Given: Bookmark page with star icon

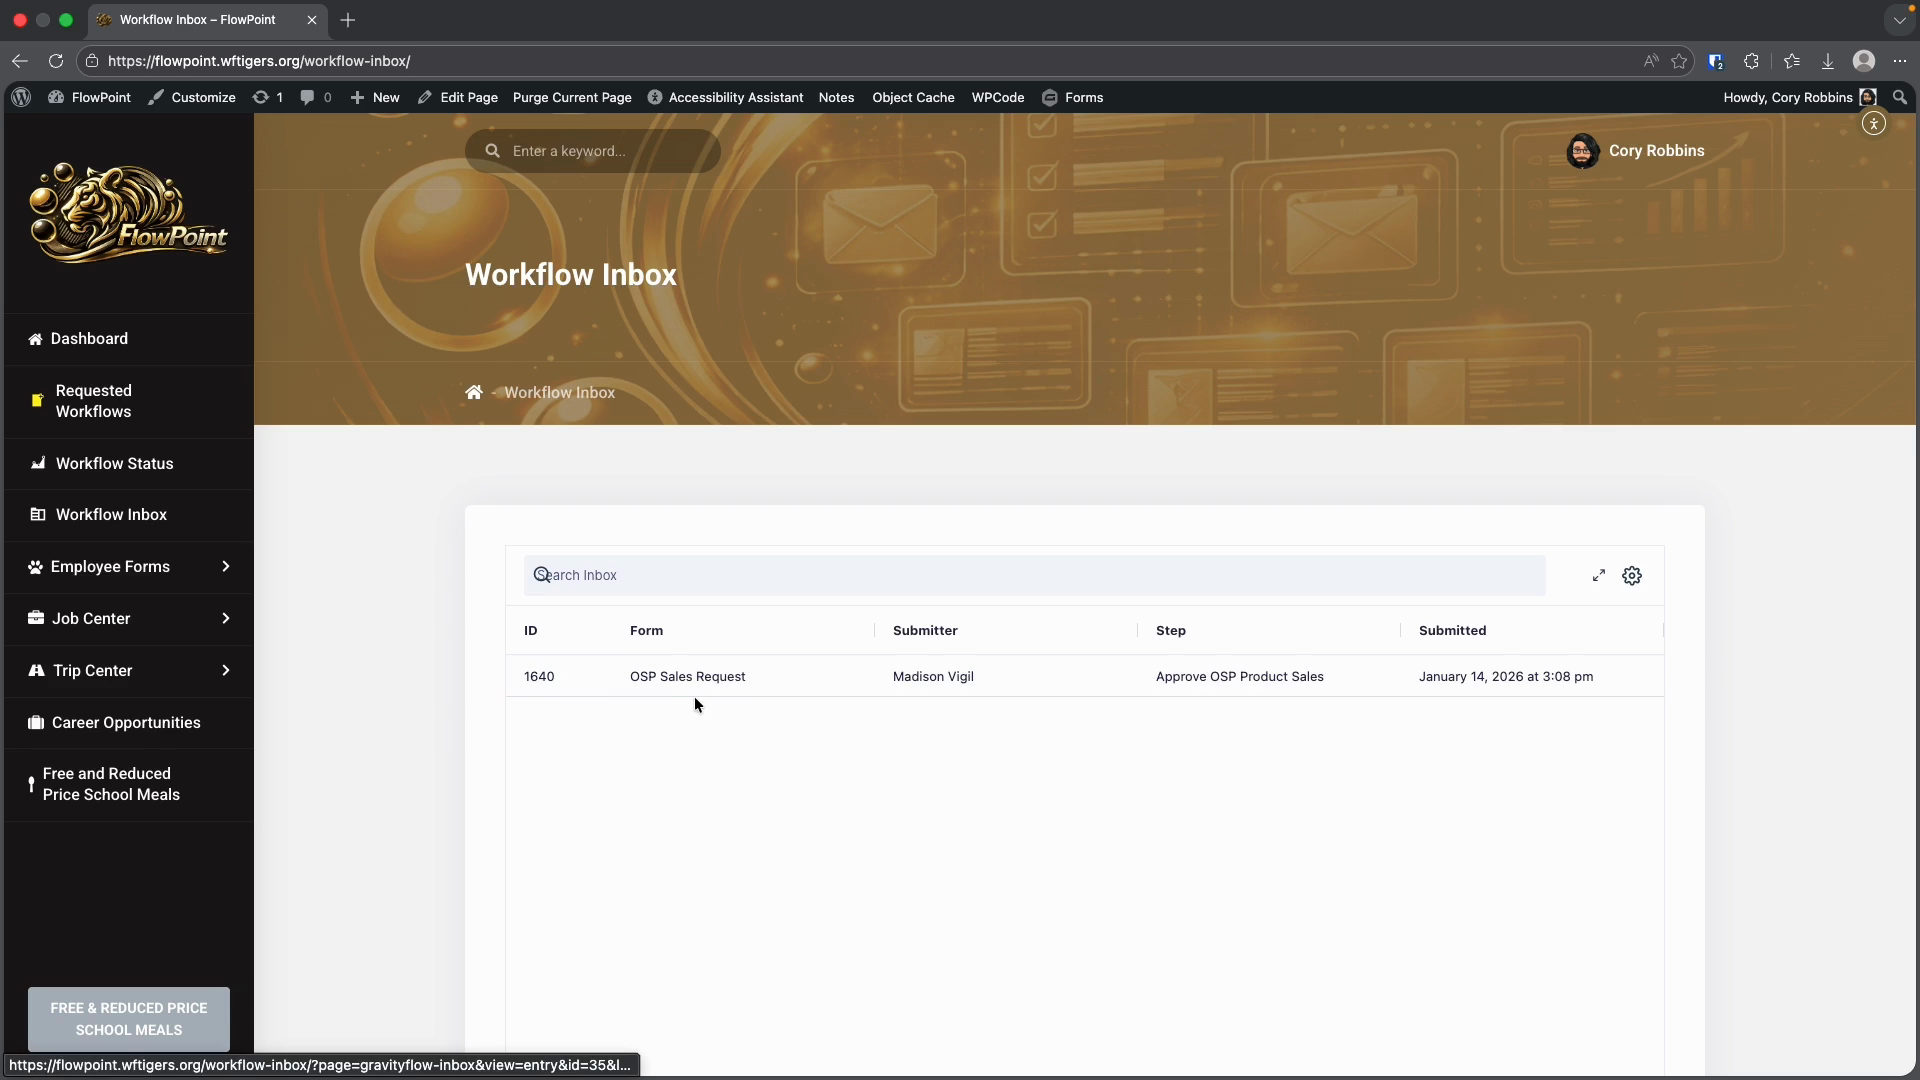Looking at the screenshot, I should (1679, 61).
